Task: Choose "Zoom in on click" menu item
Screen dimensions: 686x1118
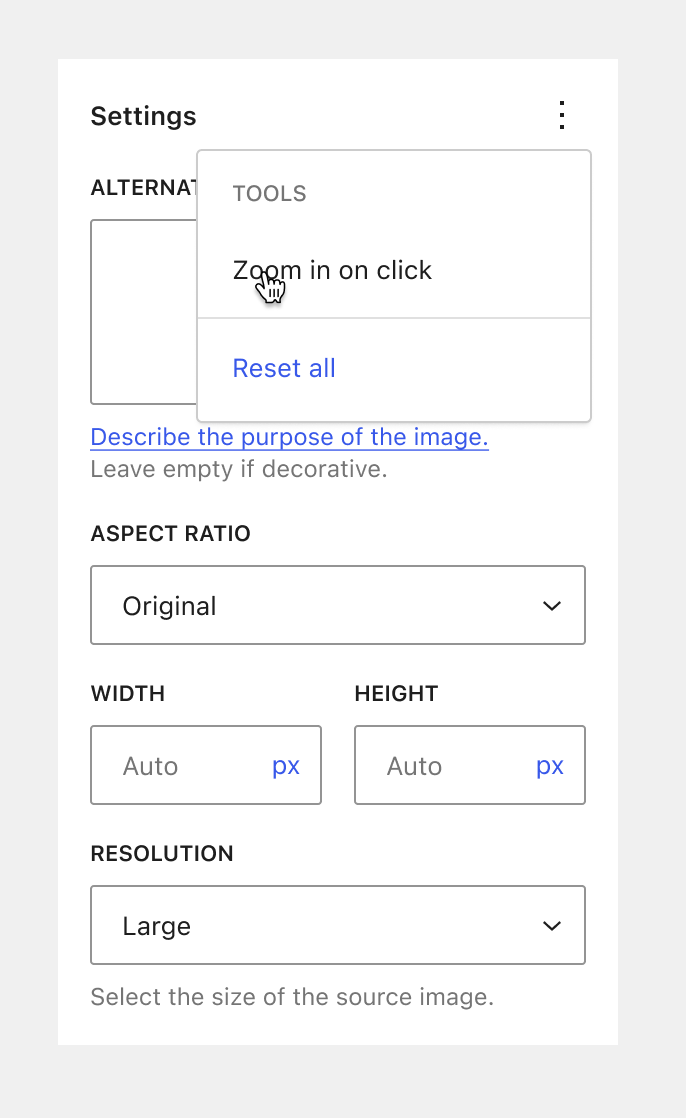Action: (x=332, y=271)
